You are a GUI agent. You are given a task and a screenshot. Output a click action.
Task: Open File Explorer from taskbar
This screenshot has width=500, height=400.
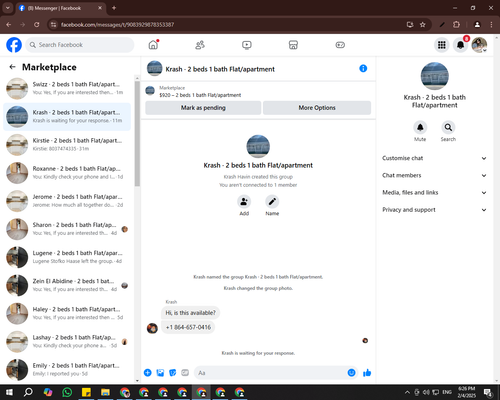105,392
